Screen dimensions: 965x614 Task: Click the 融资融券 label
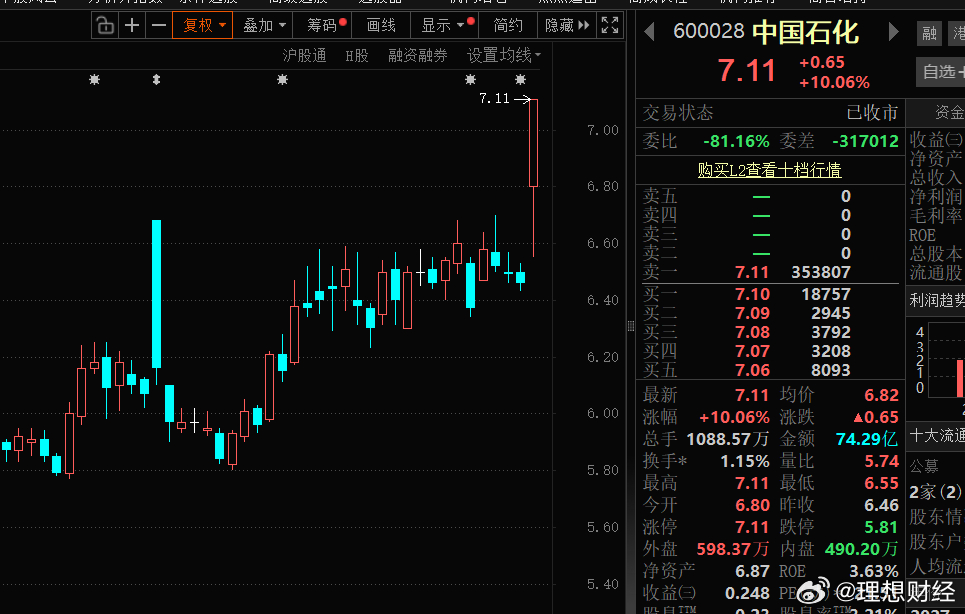(x=417, y=56)
